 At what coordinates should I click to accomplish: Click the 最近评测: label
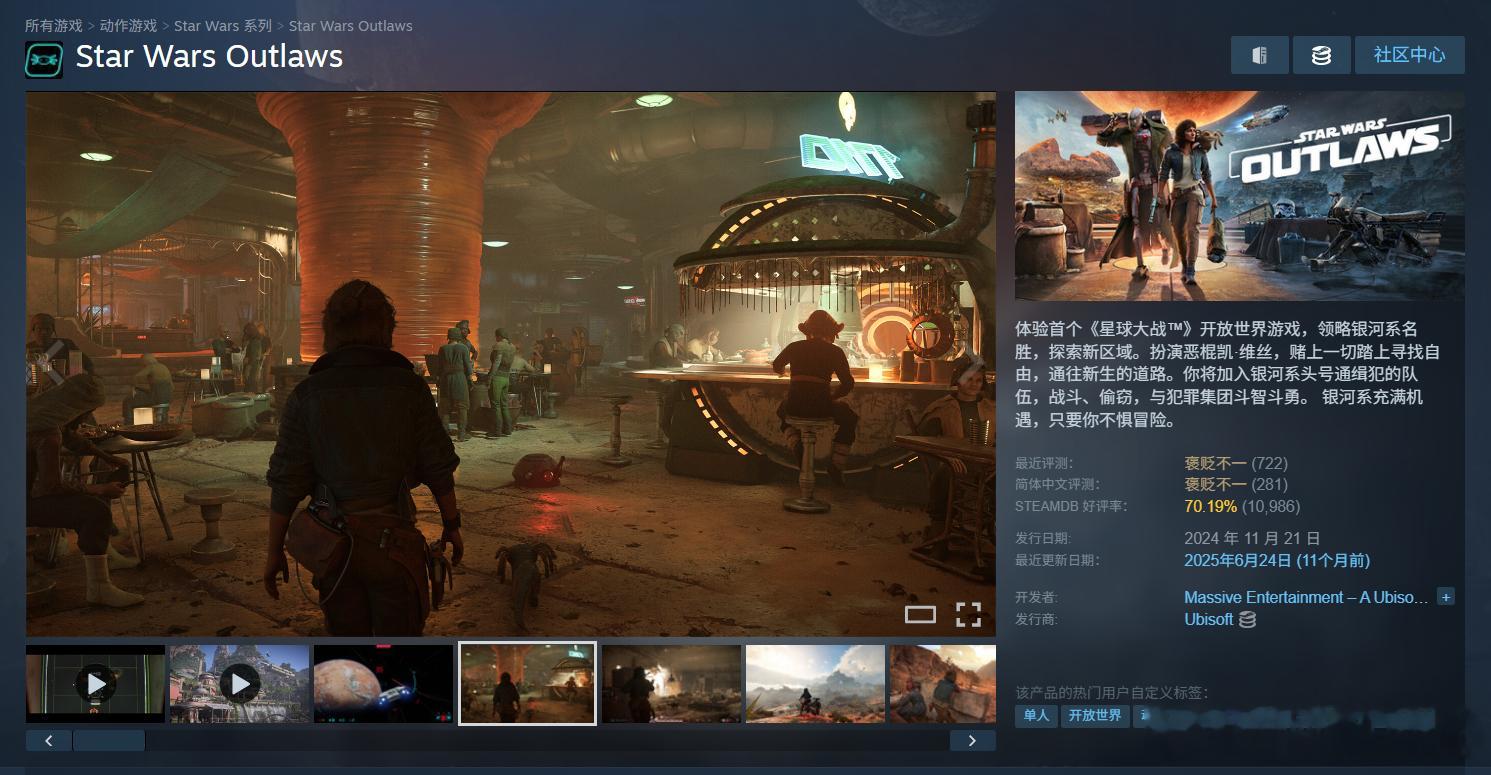(1043, 463)
